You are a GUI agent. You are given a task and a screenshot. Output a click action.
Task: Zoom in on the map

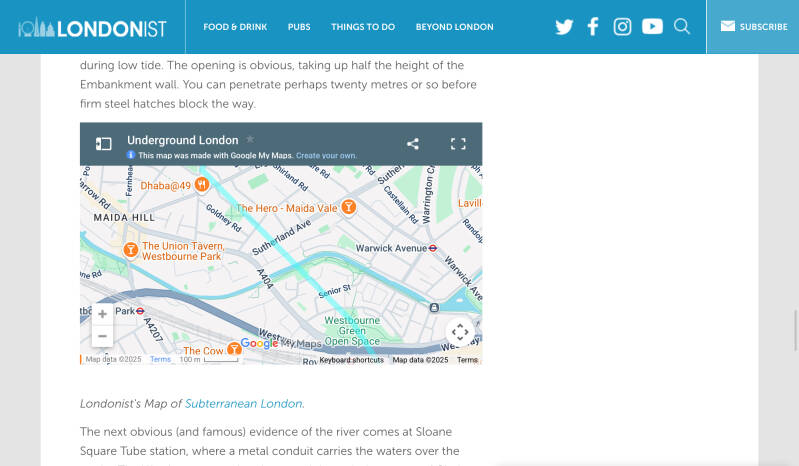102,314
